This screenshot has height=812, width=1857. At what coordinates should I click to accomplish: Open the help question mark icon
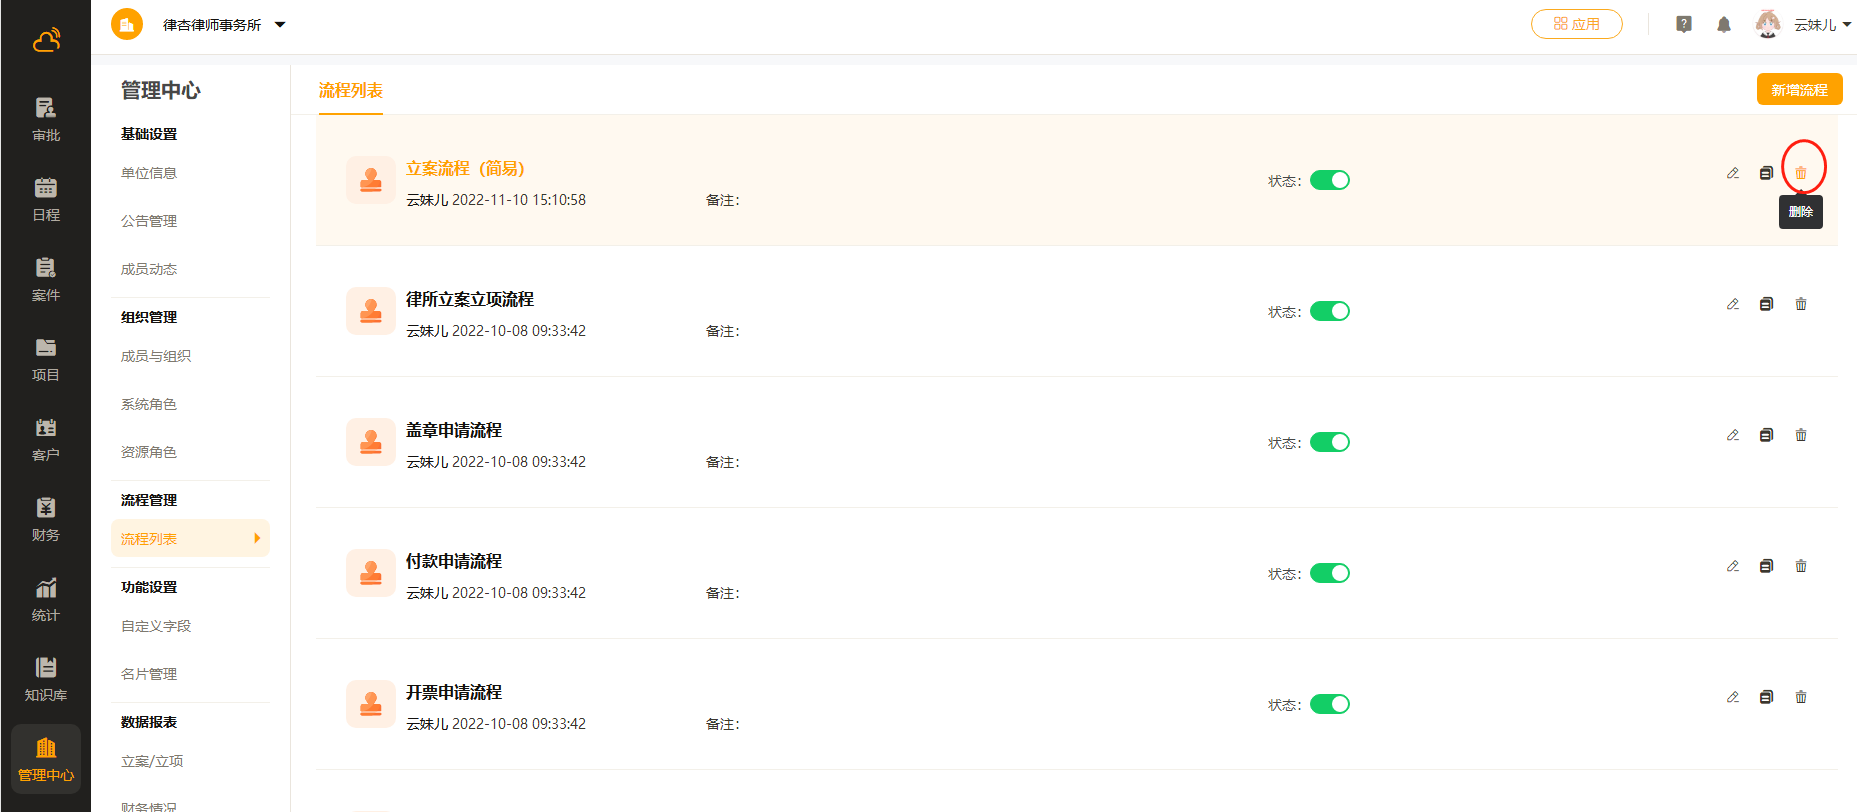[x=1683, y=25]
